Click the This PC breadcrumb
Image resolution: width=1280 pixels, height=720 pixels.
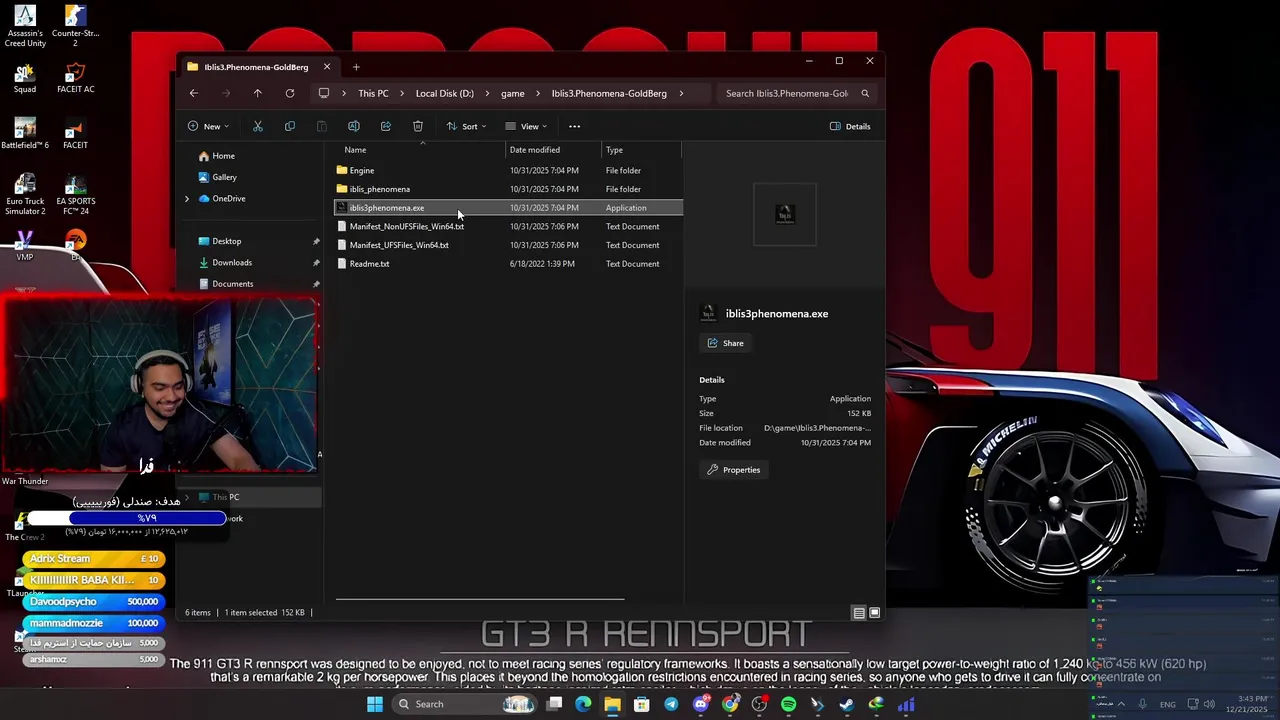pos(373,93)
